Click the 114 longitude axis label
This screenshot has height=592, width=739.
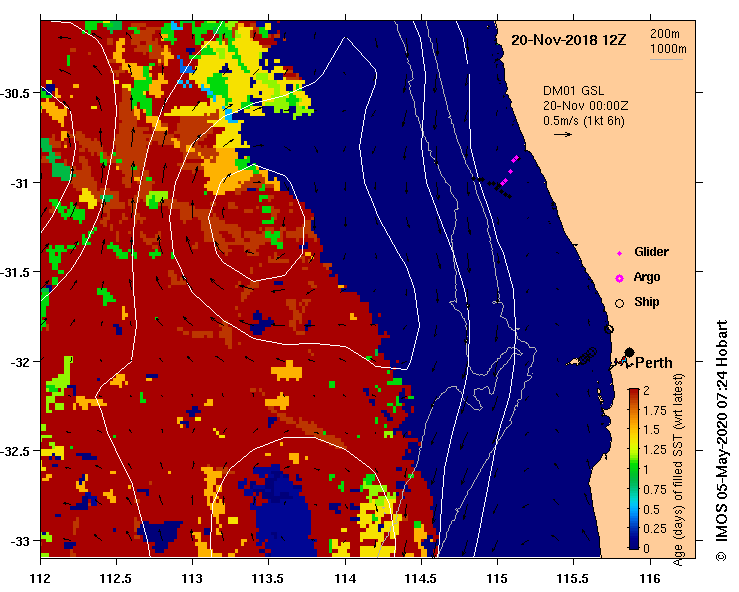tap(345, 578)
